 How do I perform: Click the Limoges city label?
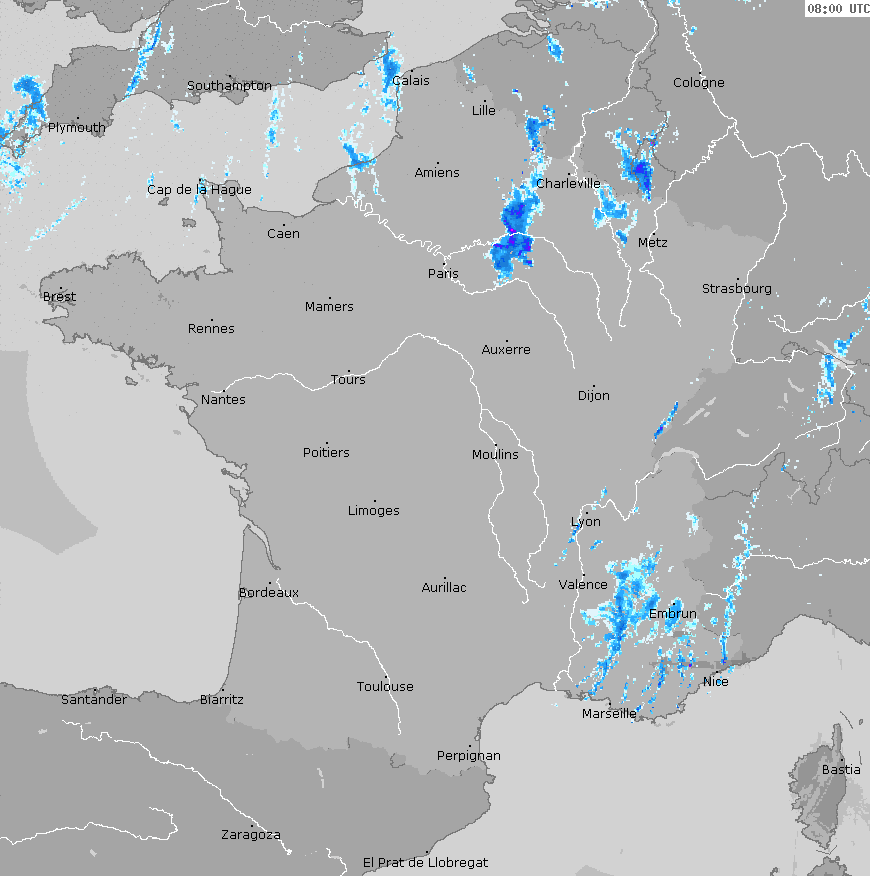[x=374, y=511]
